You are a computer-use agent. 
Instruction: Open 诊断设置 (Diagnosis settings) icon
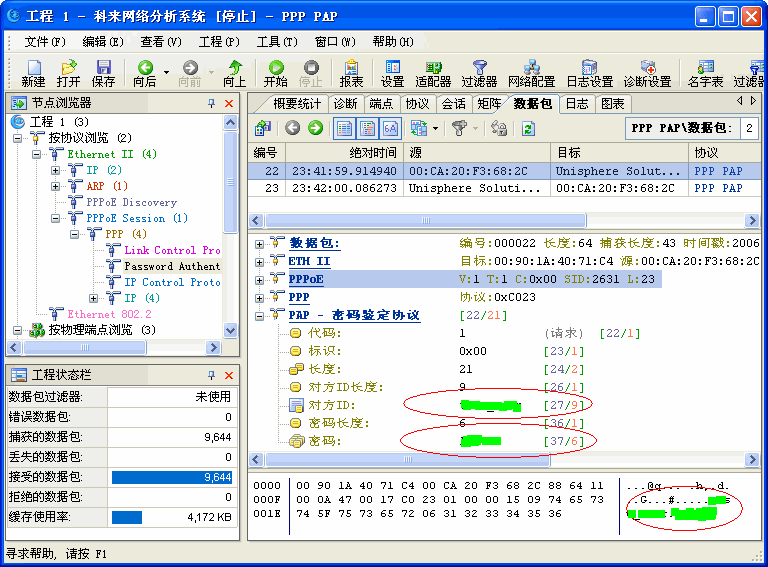tap(647, 73)
